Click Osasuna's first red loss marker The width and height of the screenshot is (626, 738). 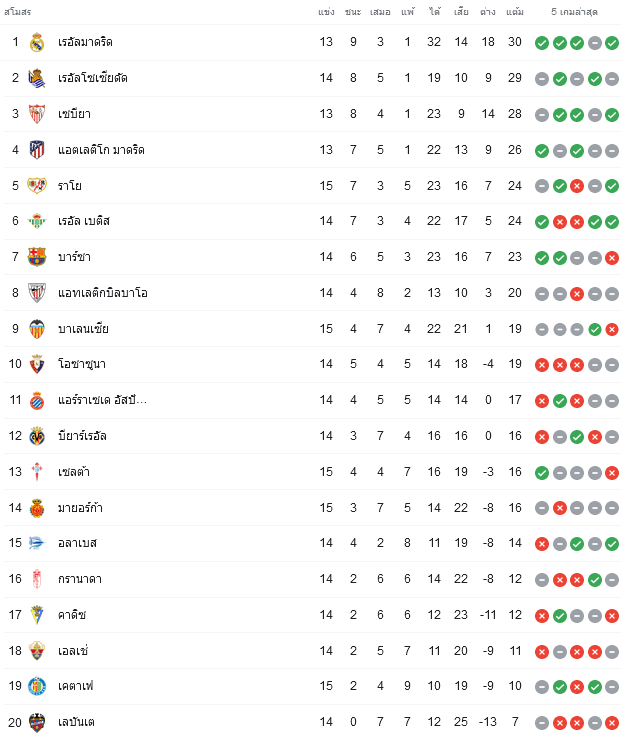[542, 365]
